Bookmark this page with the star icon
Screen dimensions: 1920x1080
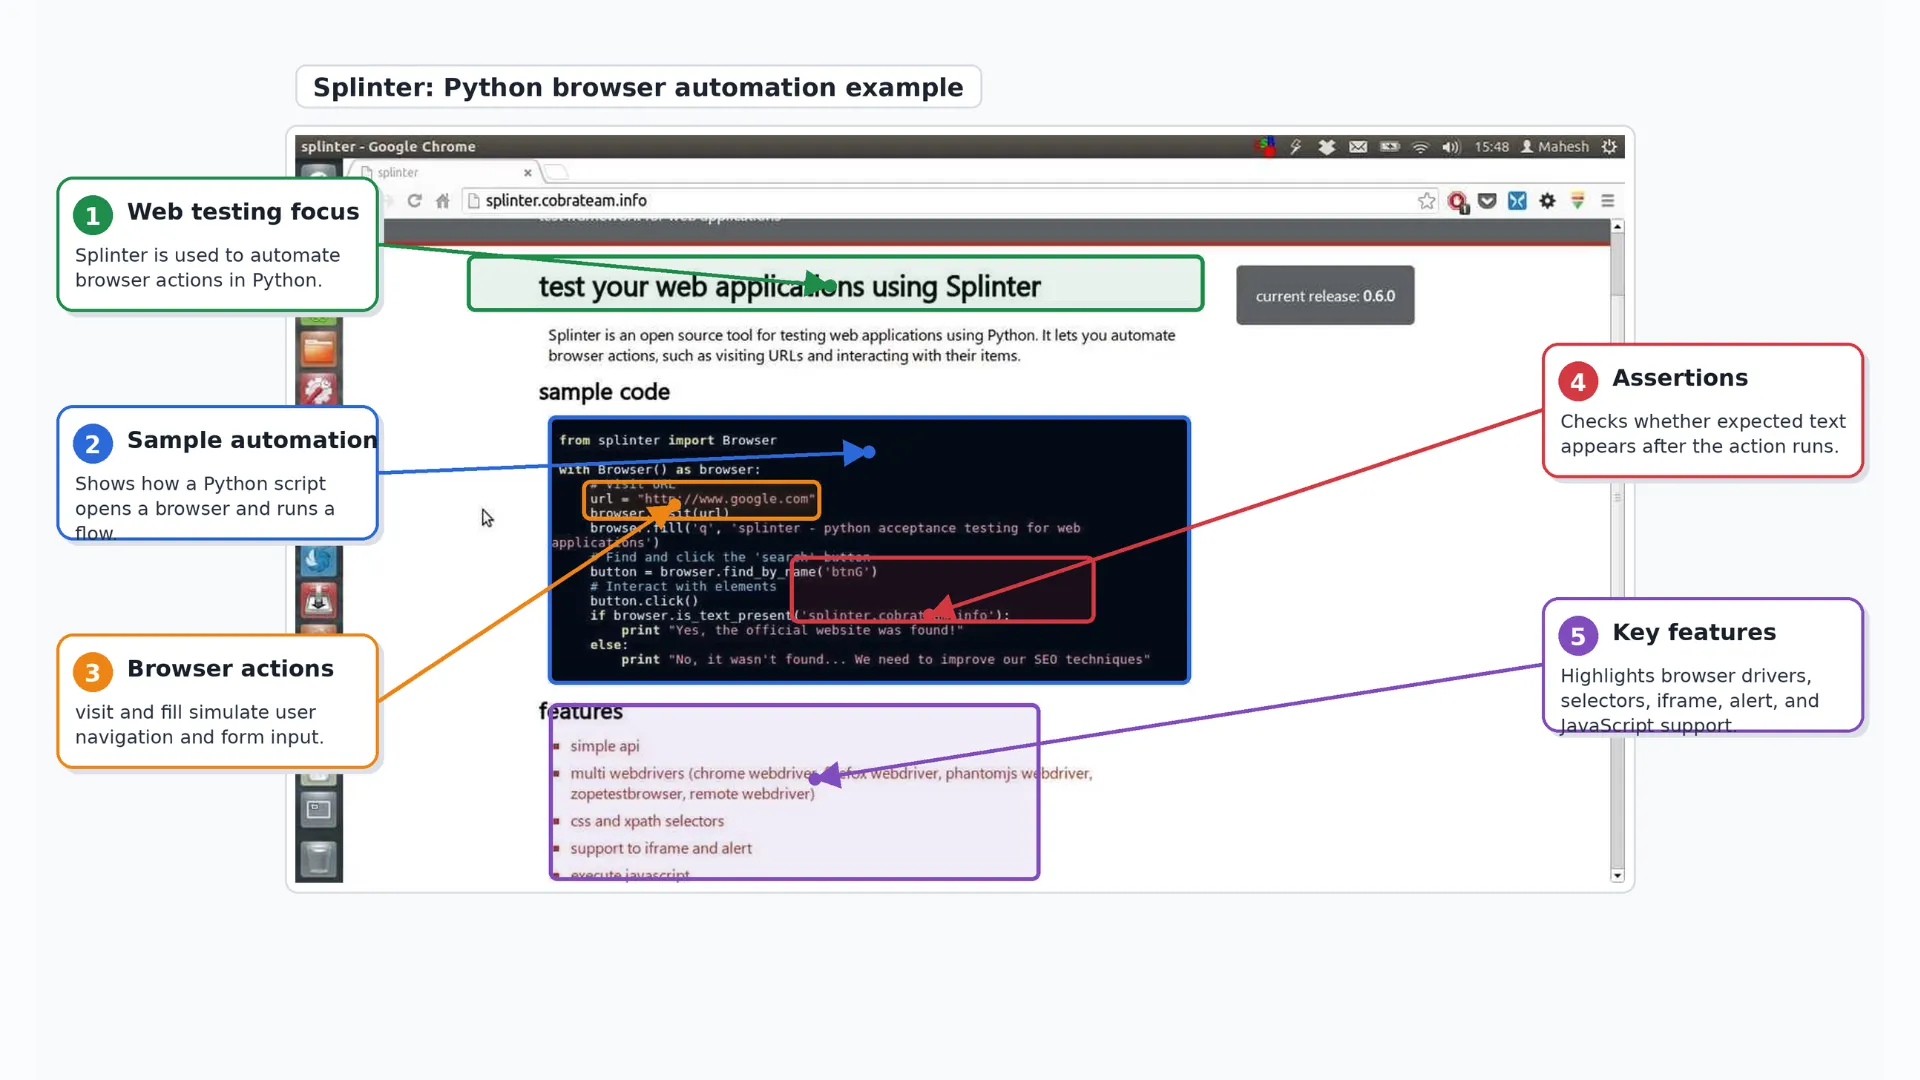click(x=1426, y=201)
